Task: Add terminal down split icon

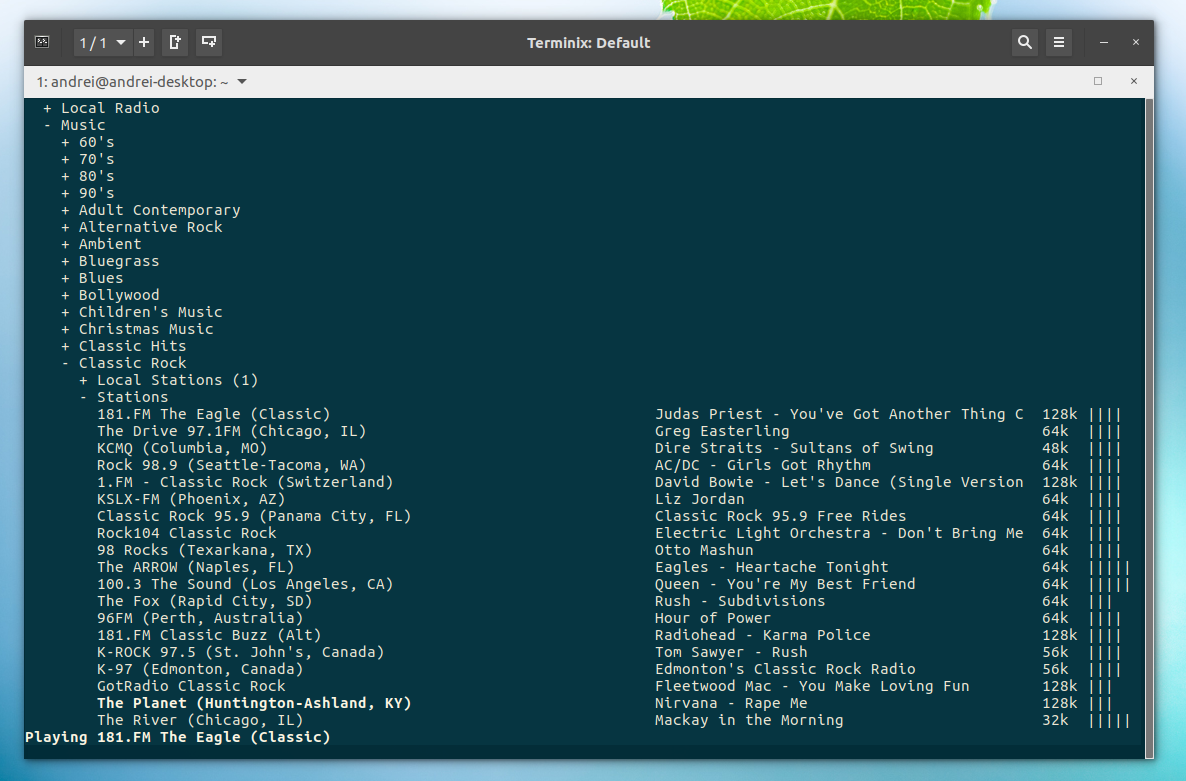Action: pyautogui.click(x=209, y=42)
